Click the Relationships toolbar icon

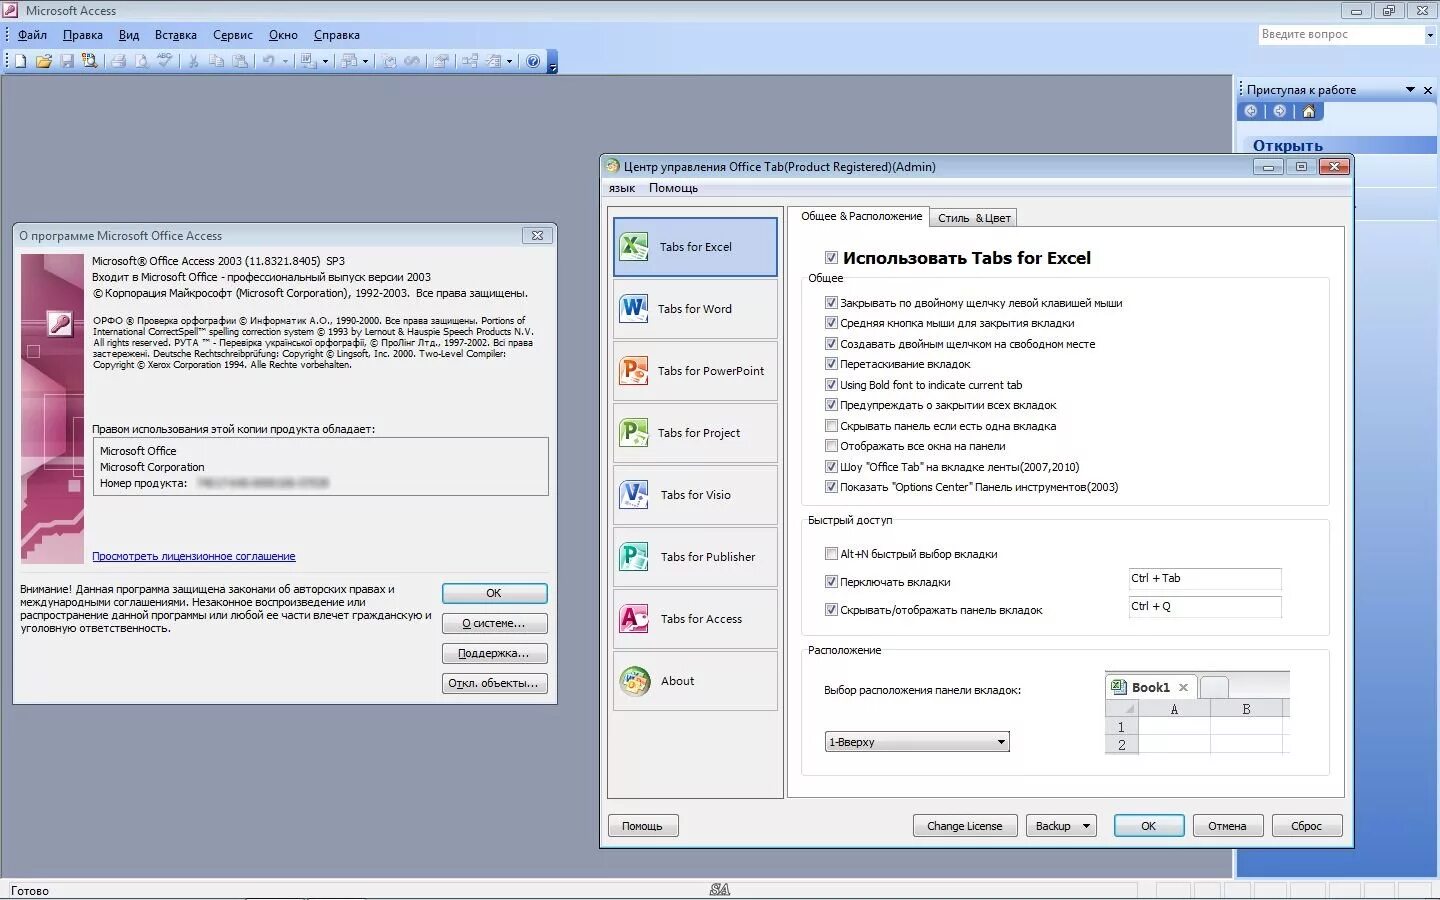point(470,61)
